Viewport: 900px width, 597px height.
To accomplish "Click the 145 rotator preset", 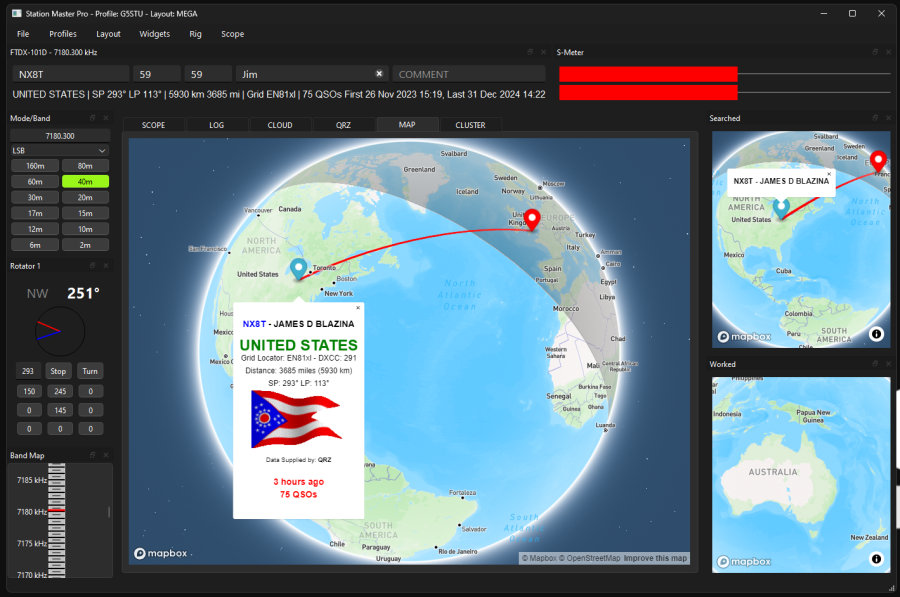I will pos(60,410).
